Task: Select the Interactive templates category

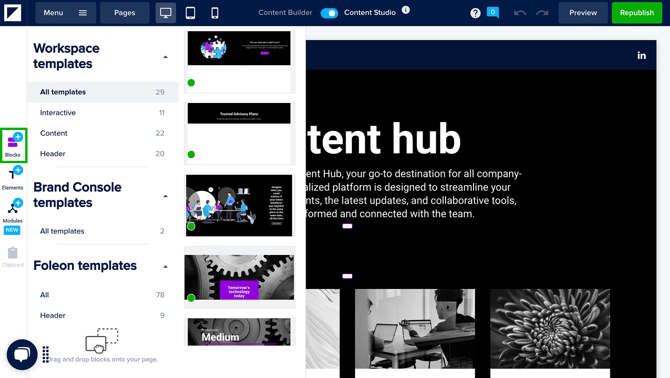Action: 103,112
